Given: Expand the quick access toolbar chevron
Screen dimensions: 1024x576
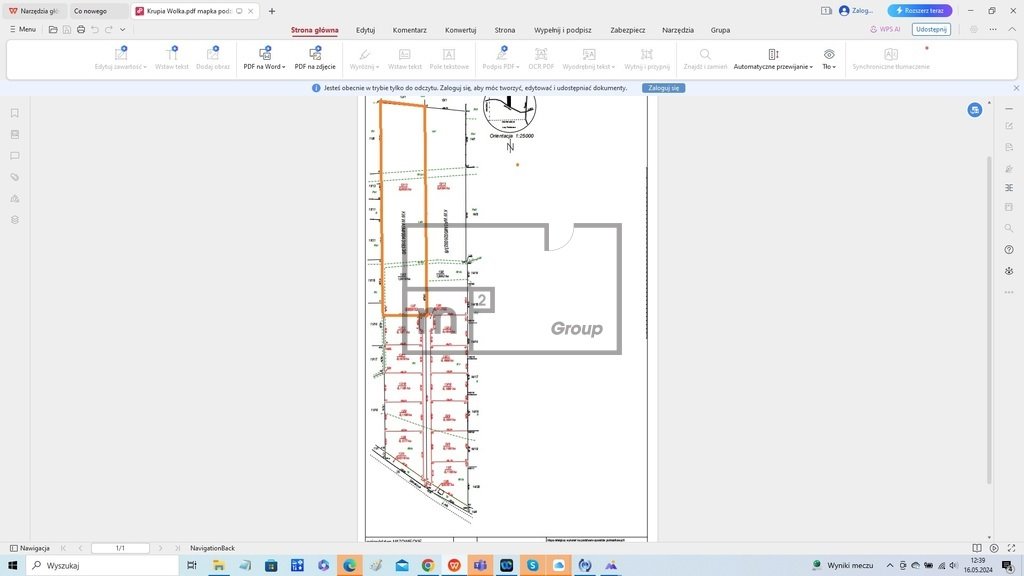Looking at the screenshot, I should (123, 30).
